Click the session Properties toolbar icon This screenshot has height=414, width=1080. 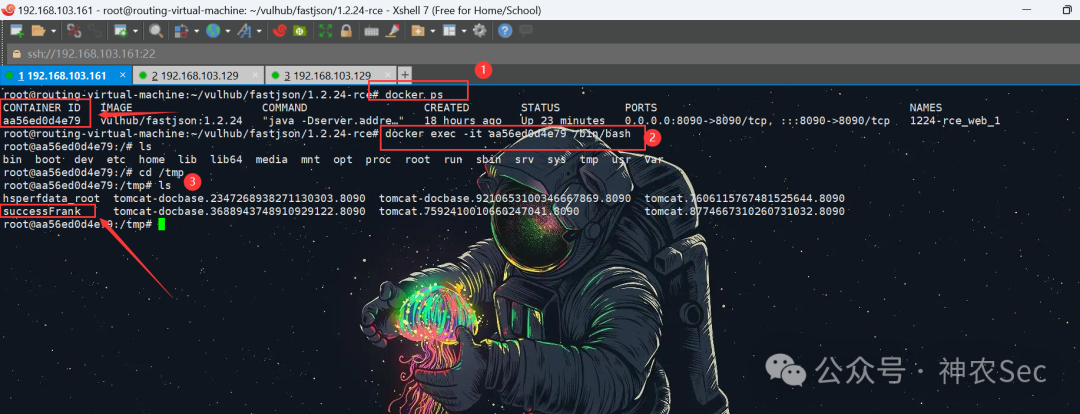[121, 31]
